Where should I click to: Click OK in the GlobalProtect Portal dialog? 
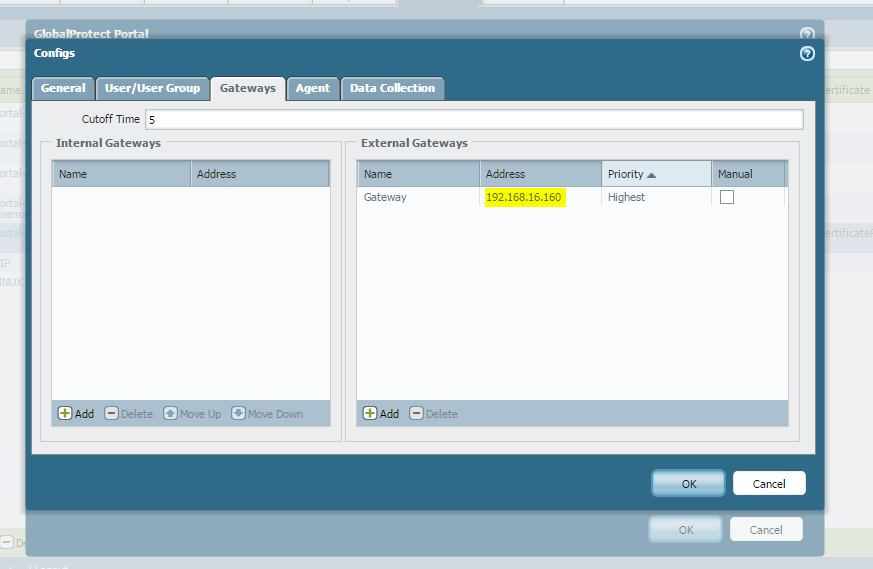tap(686, 529)
